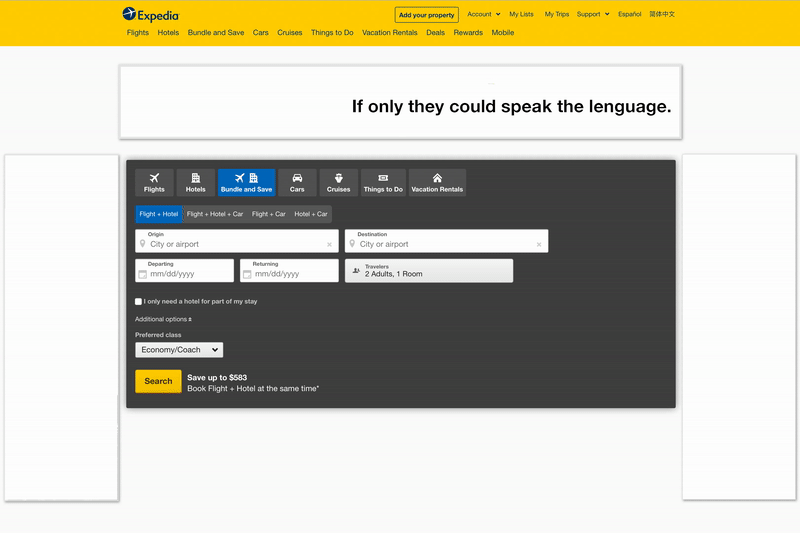Screen dimensions: 800x533
Task: Click the Origin city or airport field
Action: tap(237, 241)
